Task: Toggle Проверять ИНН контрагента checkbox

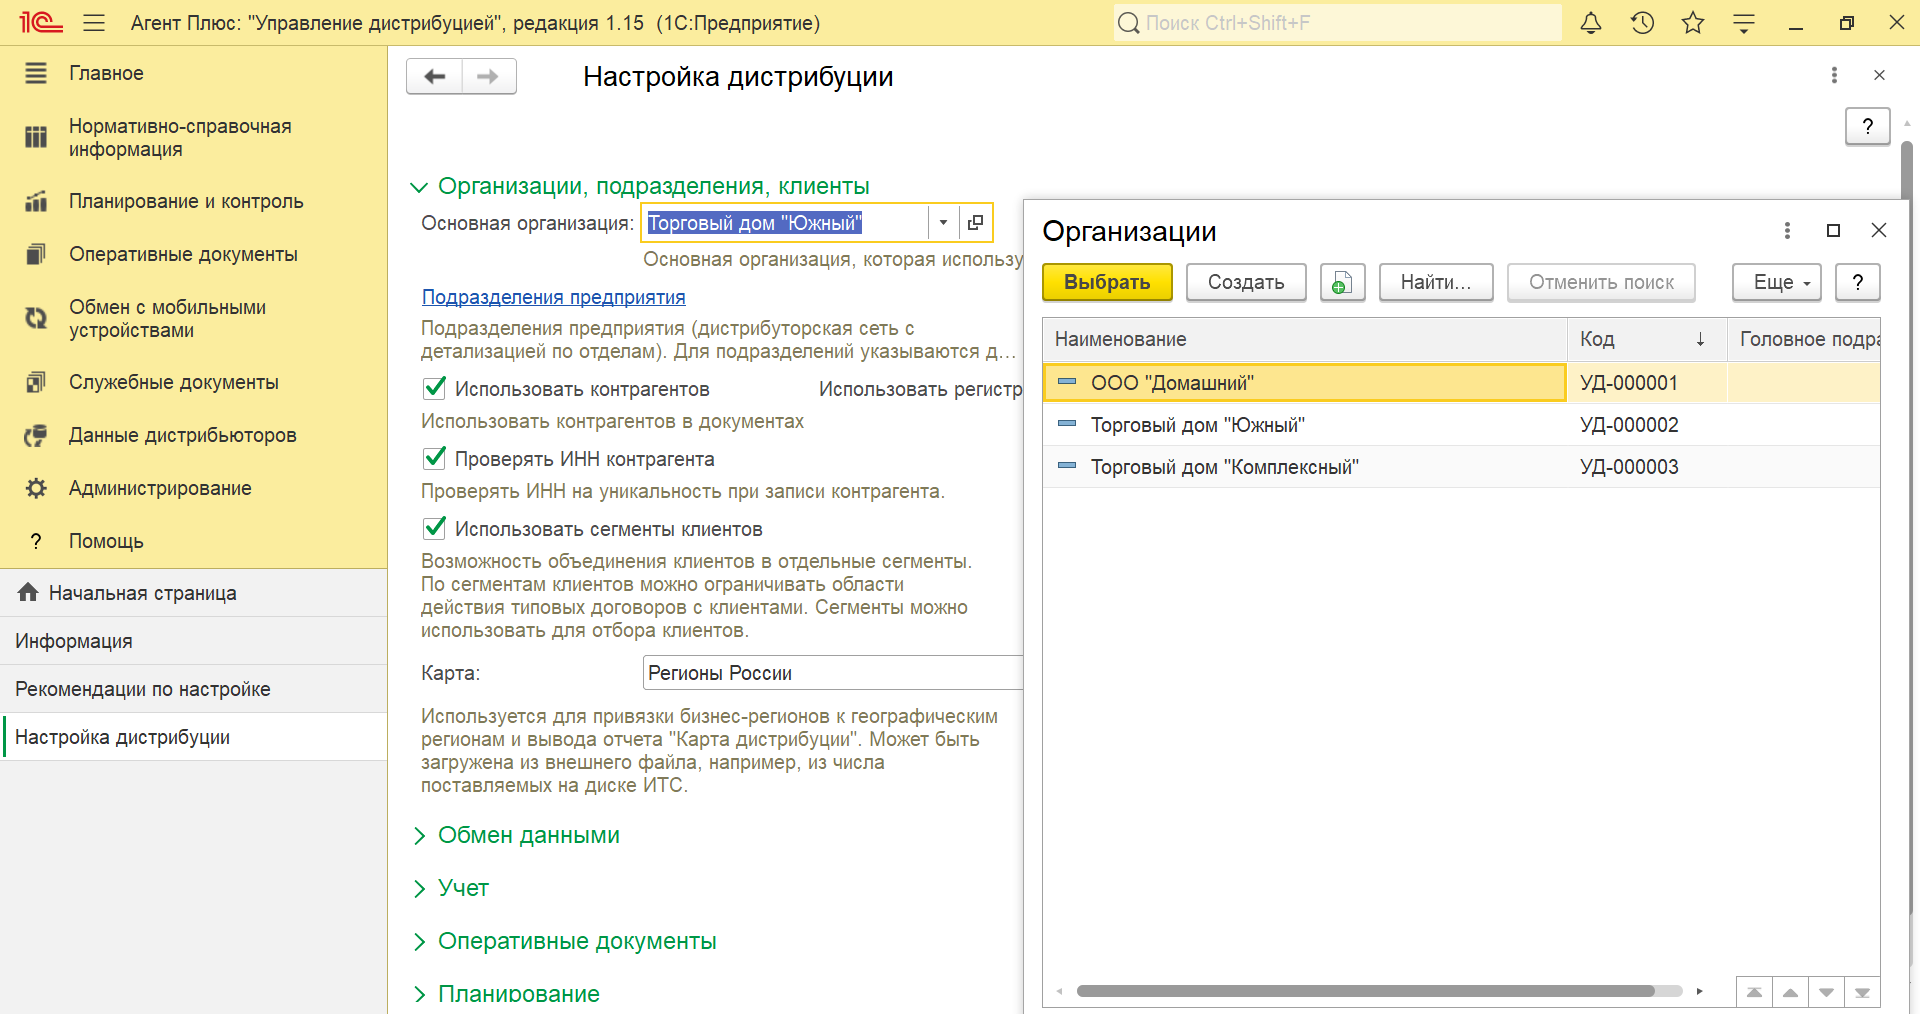Action: [x=434, y=458]
